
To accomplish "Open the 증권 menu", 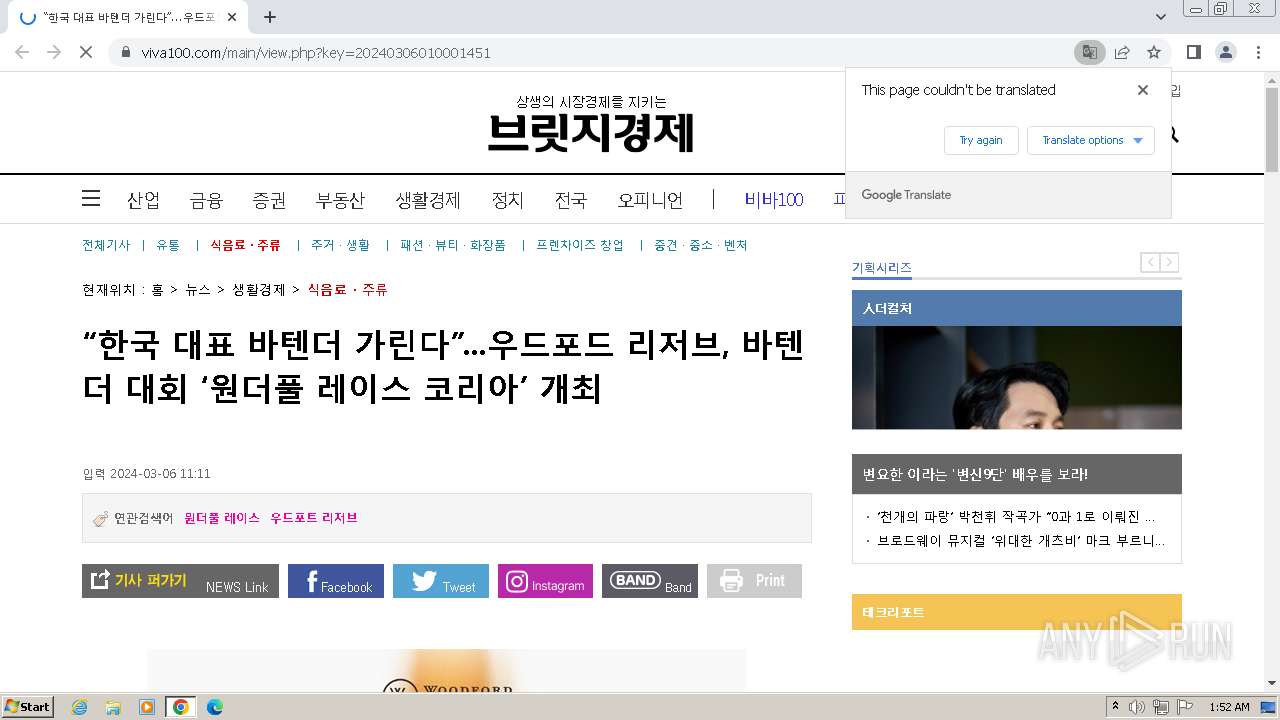I will click(269, 200).
